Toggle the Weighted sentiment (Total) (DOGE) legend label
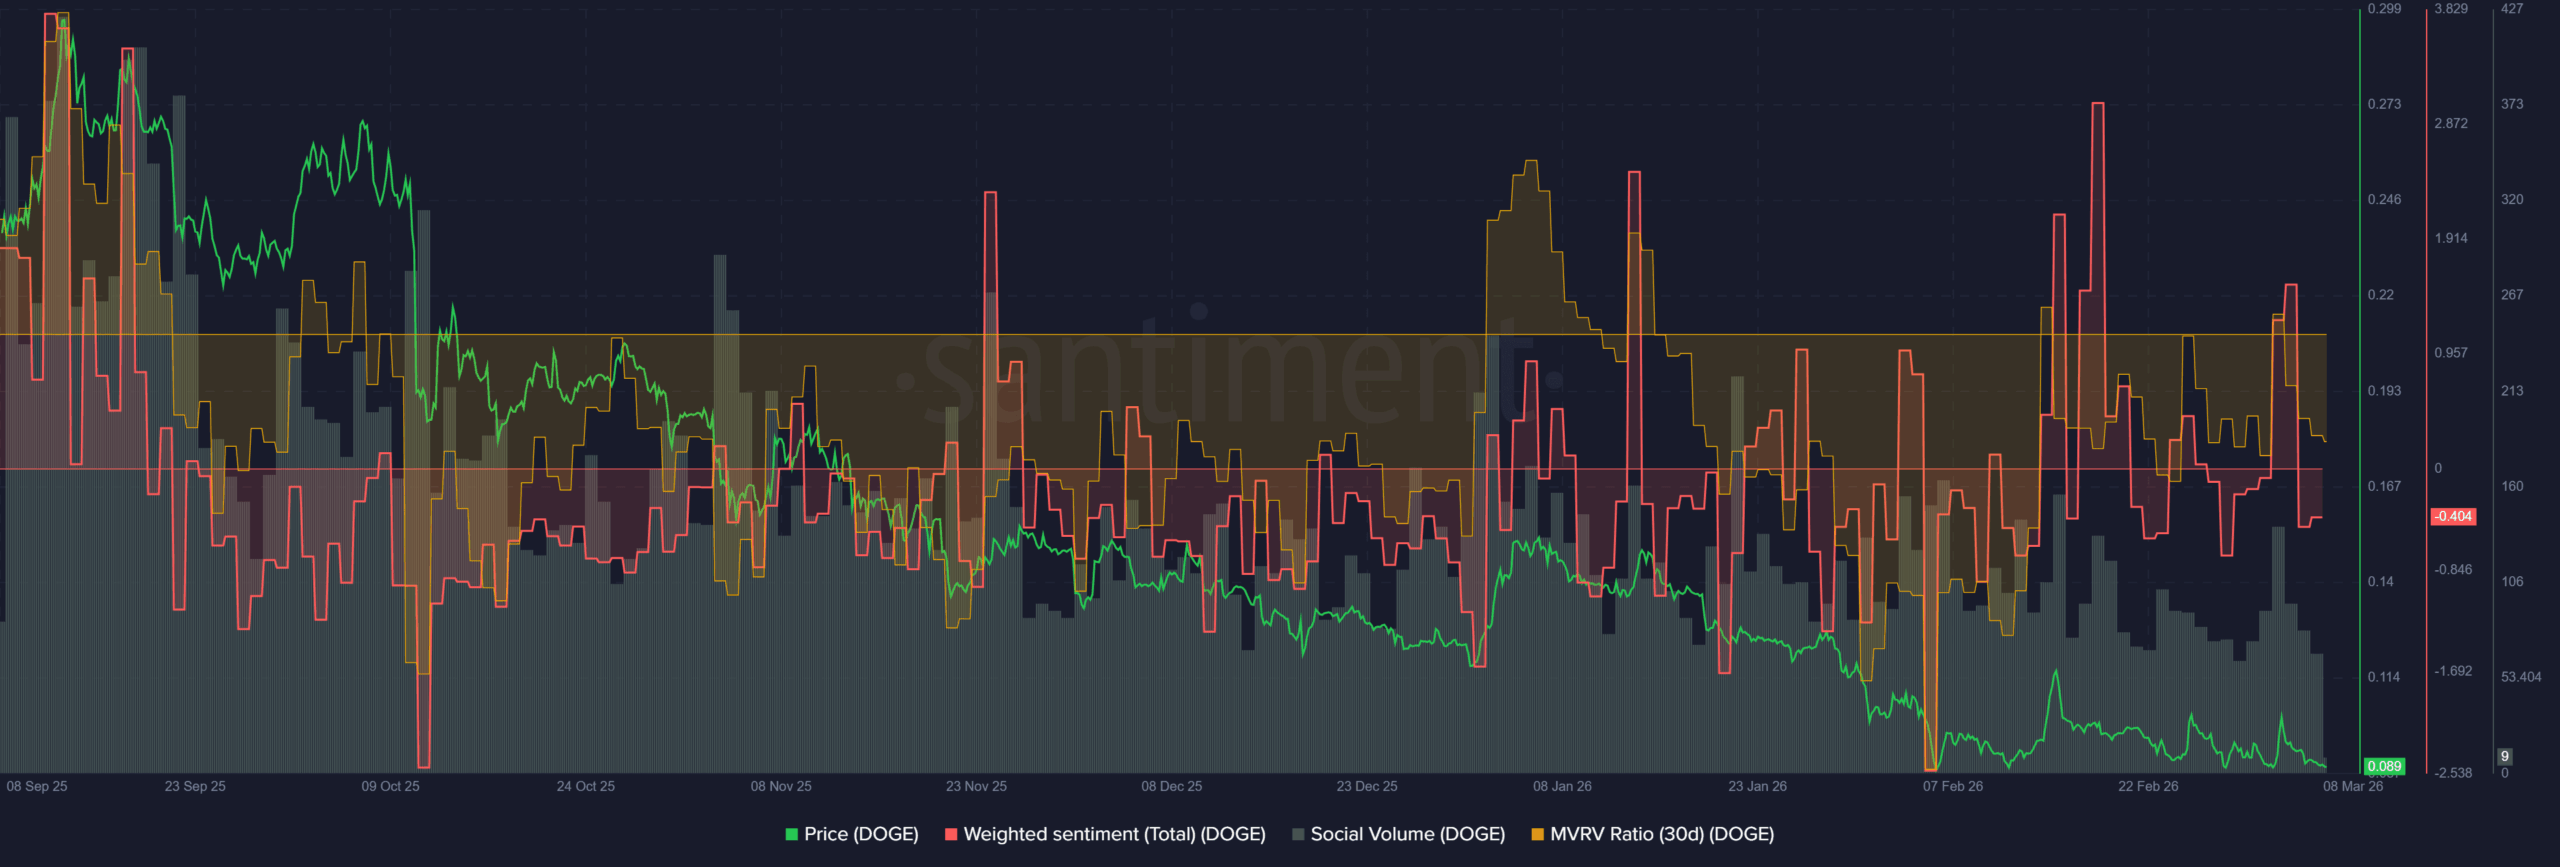 coord(1114,834)
